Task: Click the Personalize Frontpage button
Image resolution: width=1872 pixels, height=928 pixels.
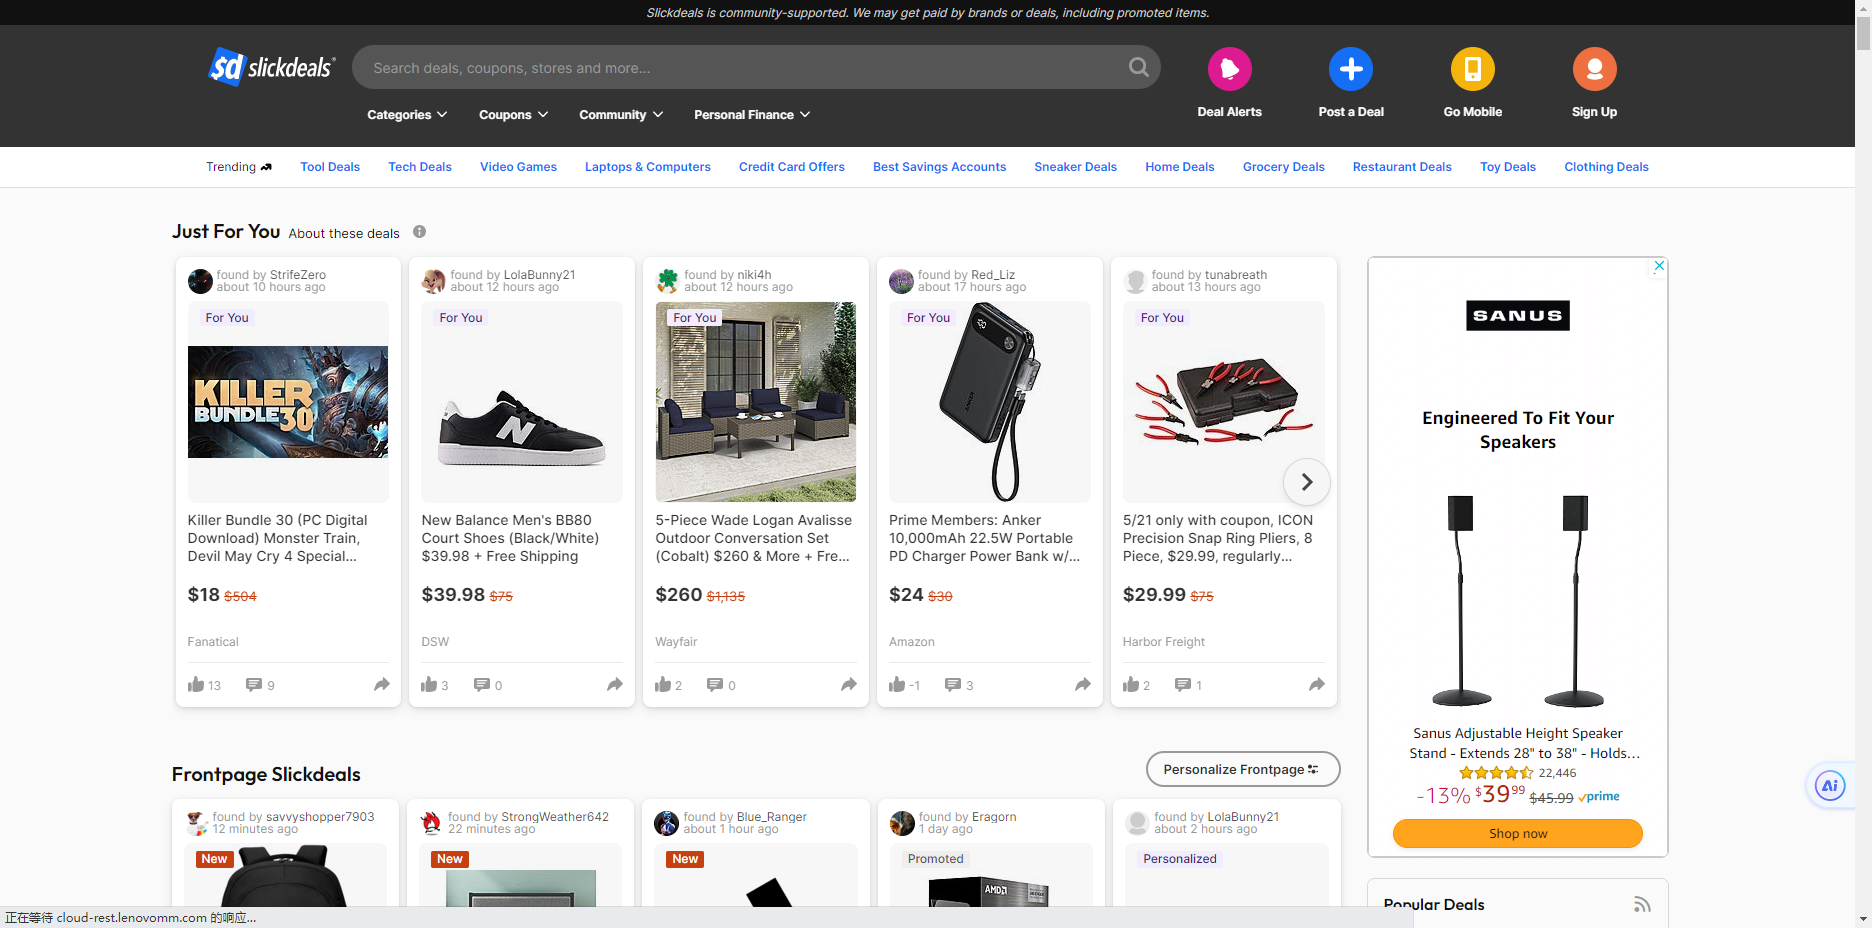Action: tap(1242, 769)
